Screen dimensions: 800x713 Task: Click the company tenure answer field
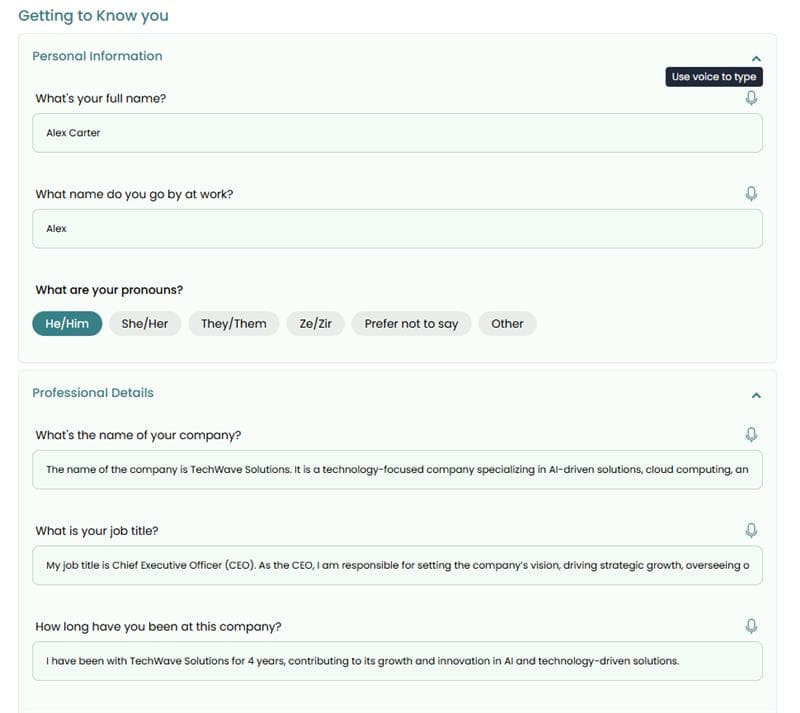tap(398, 660)
